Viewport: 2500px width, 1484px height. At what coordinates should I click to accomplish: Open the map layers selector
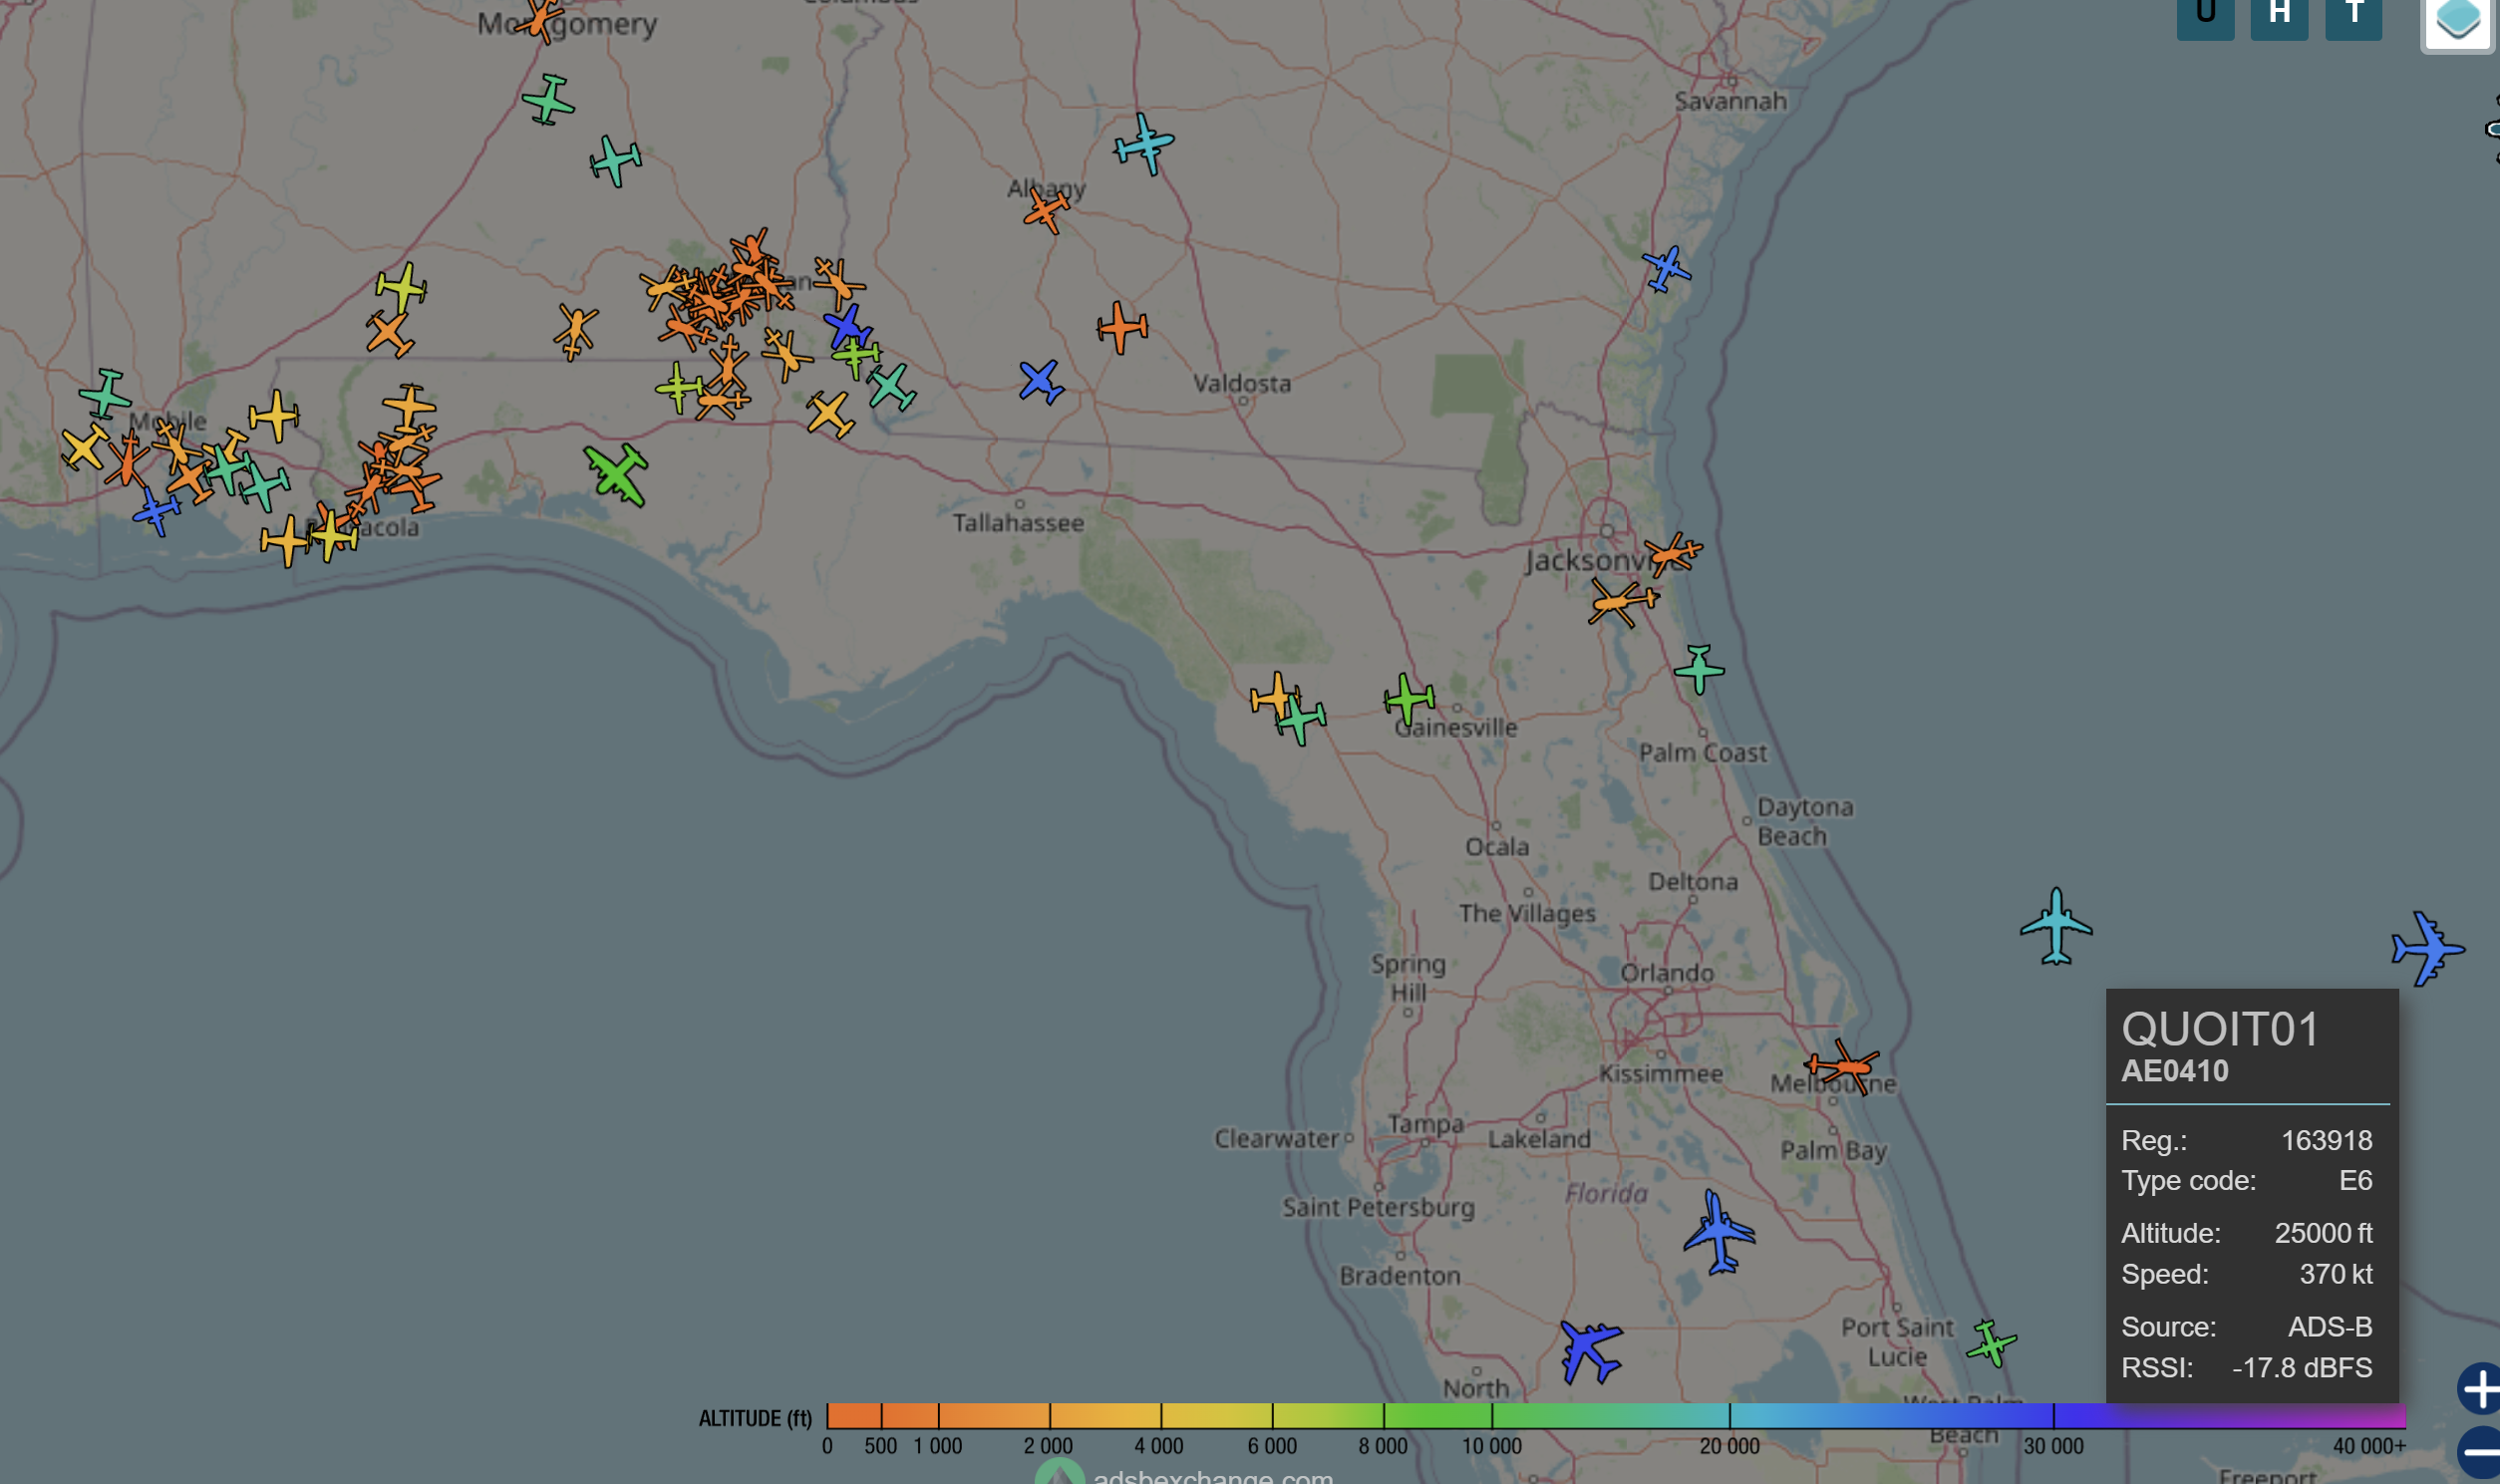pyautogui.click(x=2457, y=22)
